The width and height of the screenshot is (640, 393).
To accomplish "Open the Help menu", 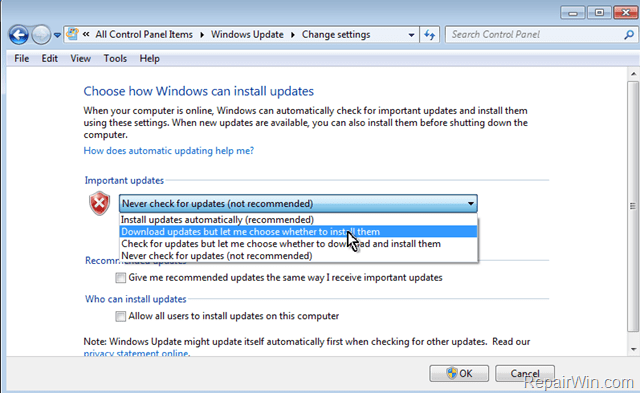I will 149,58.
